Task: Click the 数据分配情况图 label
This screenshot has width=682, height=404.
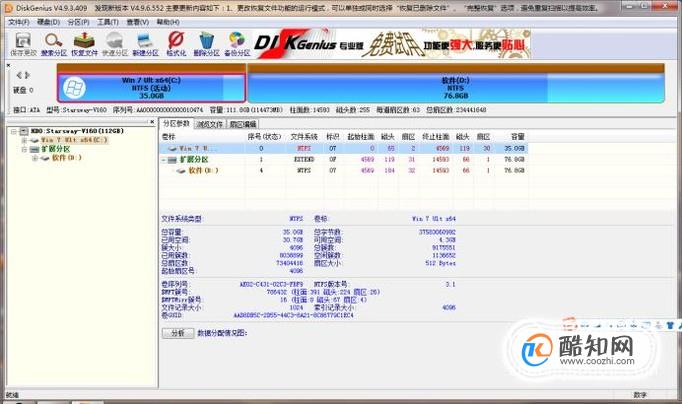Action: [x=222, y=333]
